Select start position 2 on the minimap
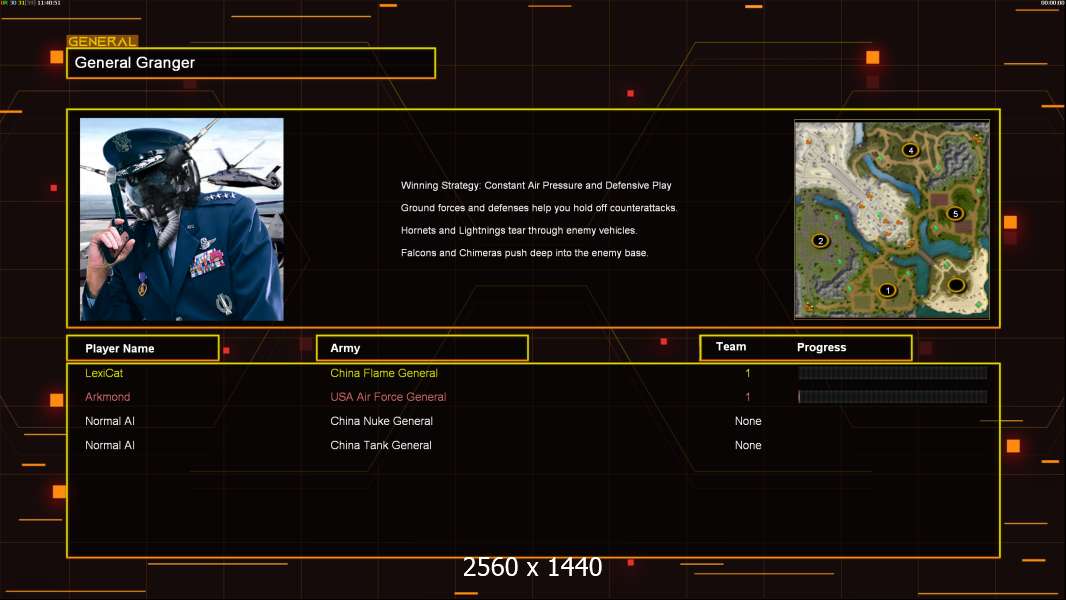1066x600 pixels. pos(821,240)
